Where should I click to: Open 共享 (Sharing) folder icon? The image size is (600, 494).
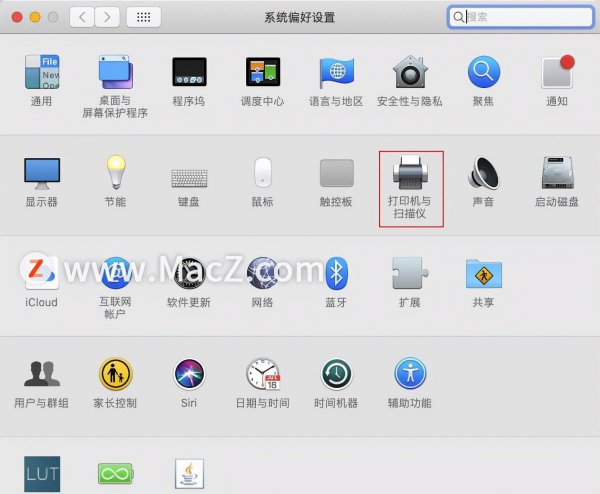pyautogui.click(x=484, y=274)
